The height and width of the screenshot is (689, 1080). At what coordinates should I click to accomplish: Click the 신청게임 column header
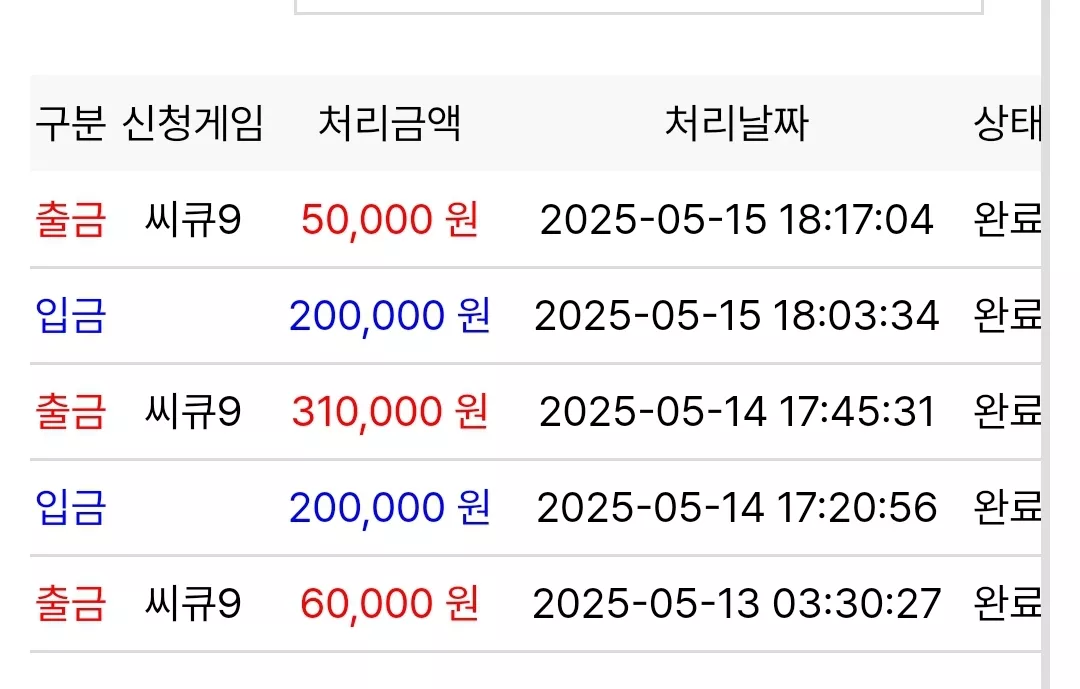click(193, 124)
